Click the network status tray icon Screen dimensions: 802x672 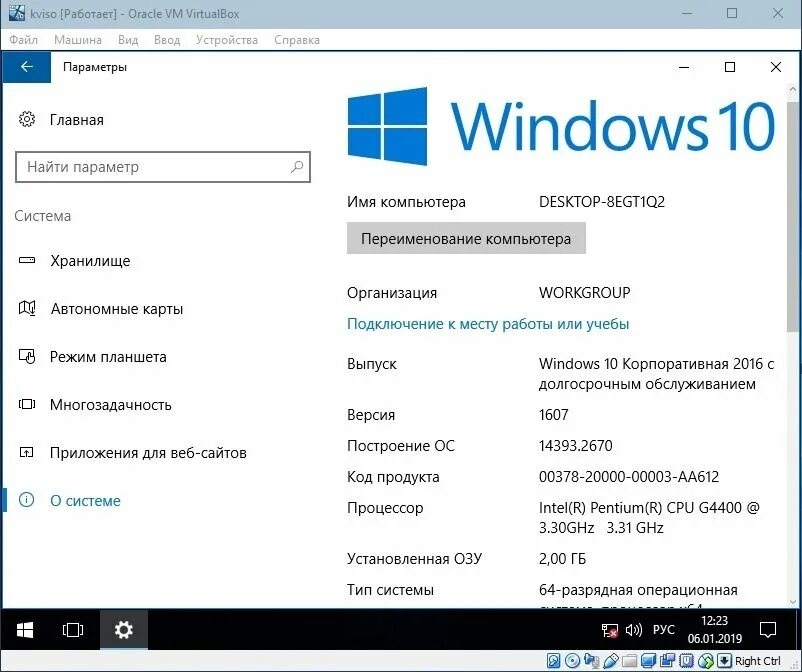pos(609,630)
